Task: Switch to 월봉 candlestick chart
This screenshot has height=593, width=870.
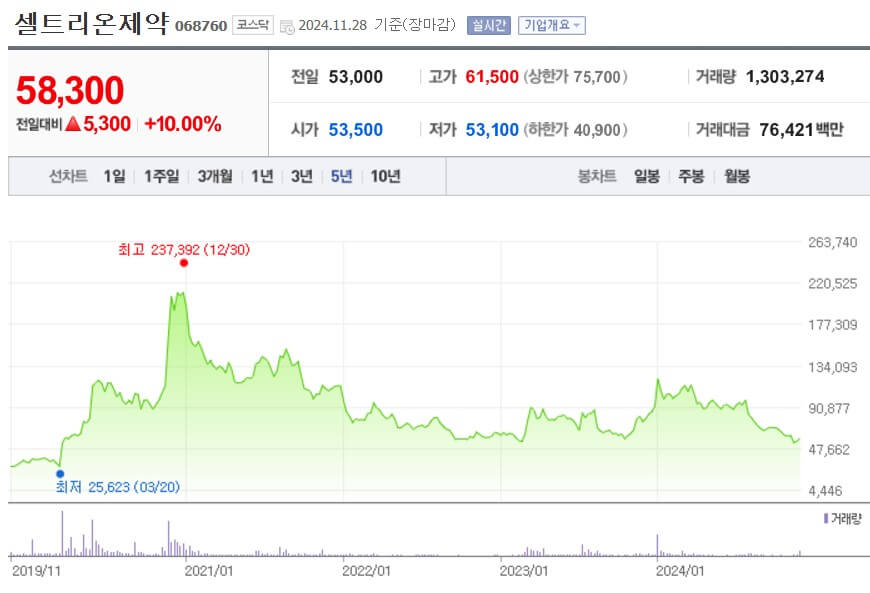Action: pos(737,176)
